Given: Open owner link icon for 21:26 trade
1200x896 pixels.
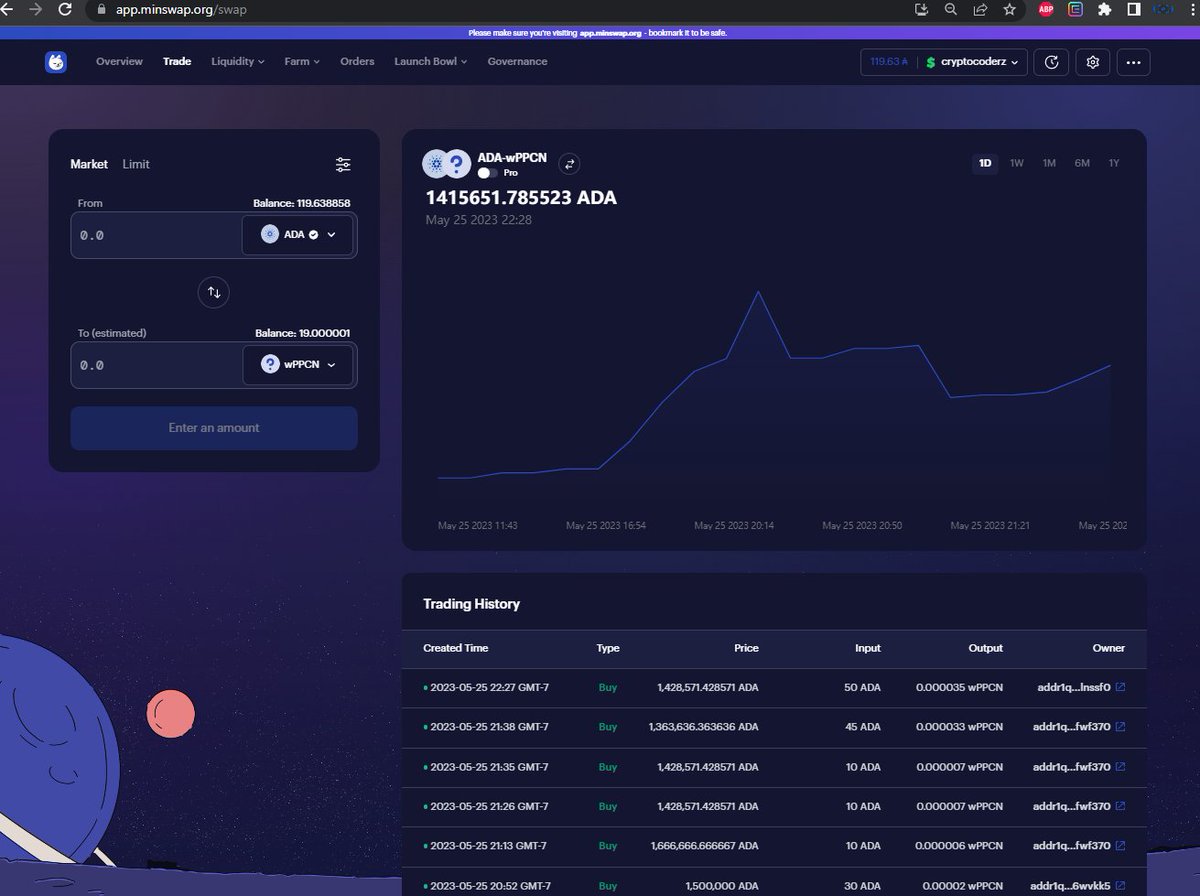Looking at the screenshot, I should pos(1120,806).
